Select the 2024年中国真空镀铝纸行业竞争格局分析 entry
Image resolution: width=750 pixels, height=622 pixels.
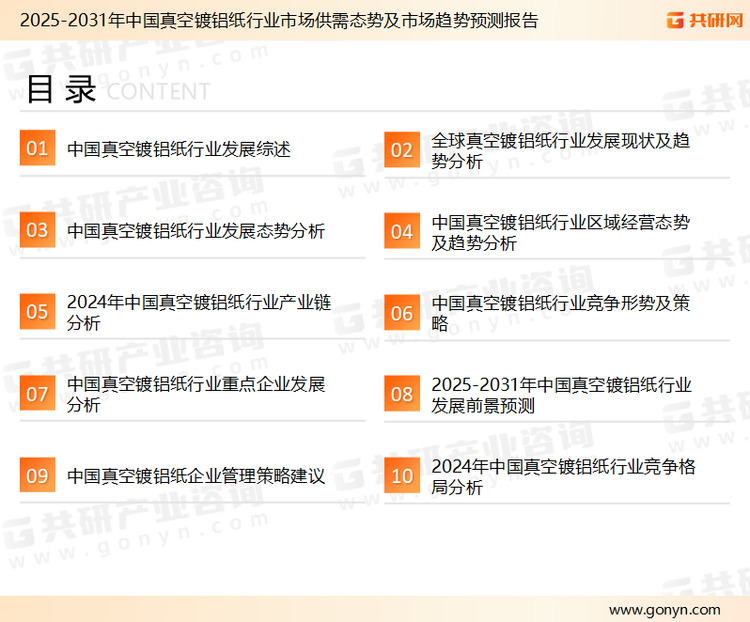tap(563, 477)
